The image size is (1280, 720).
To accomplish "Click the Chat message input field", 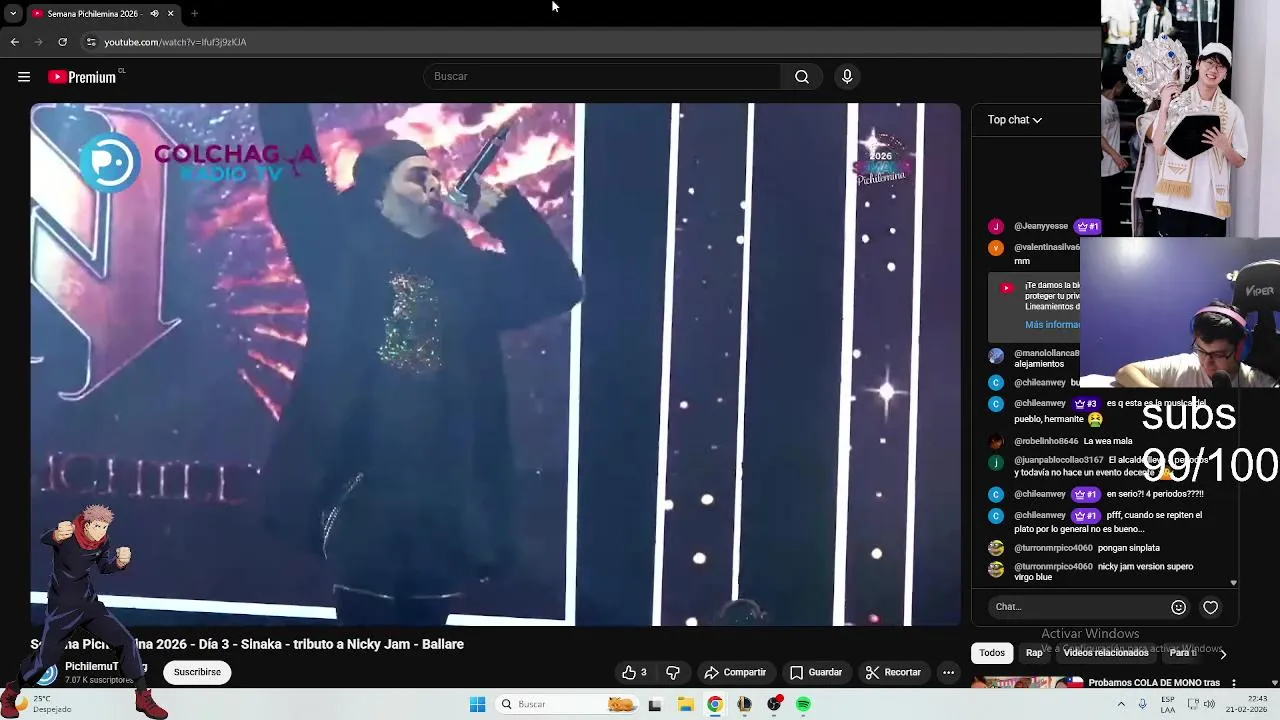I will tap(1080, 607).
